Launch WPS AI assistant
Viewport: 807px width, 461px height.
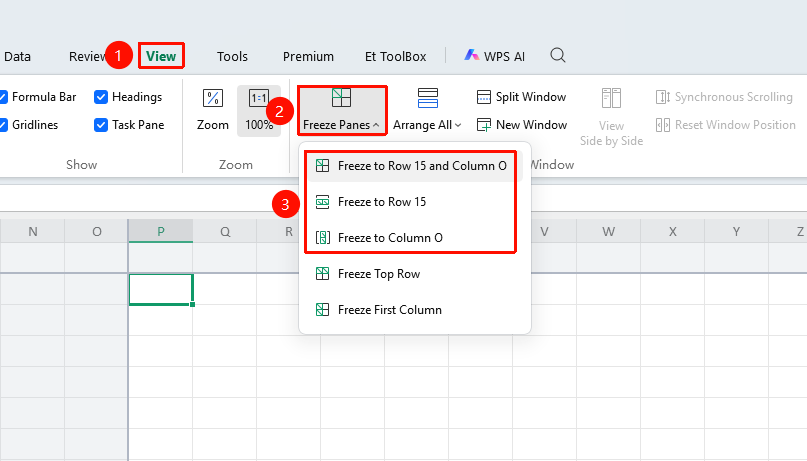click(x=494, y=56)
